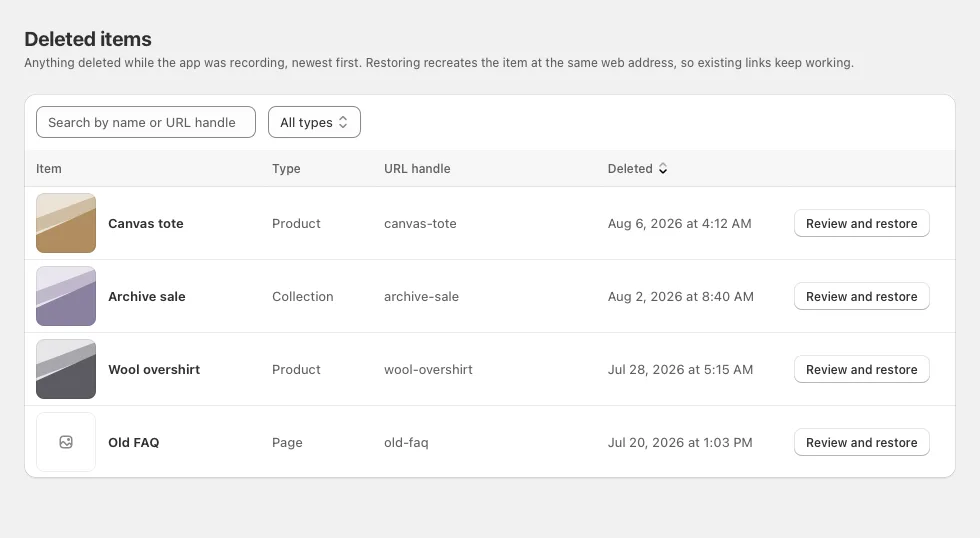Viewport: 980px width, 538px height.
Task: Open the All types filter dropdown
Action: pyautogui.click(x=314, y=122)
